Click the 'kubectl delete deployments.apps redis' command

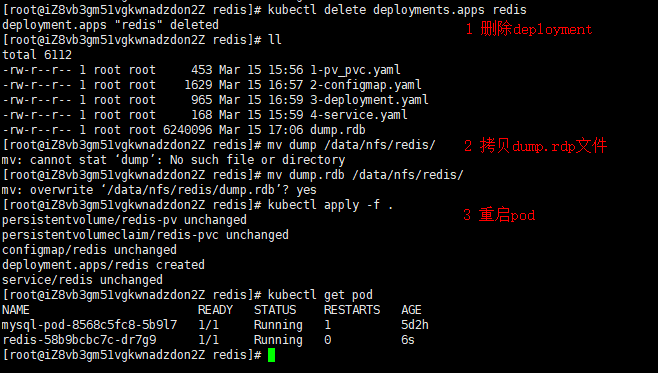pyautogui.click(x=397, y=10)
